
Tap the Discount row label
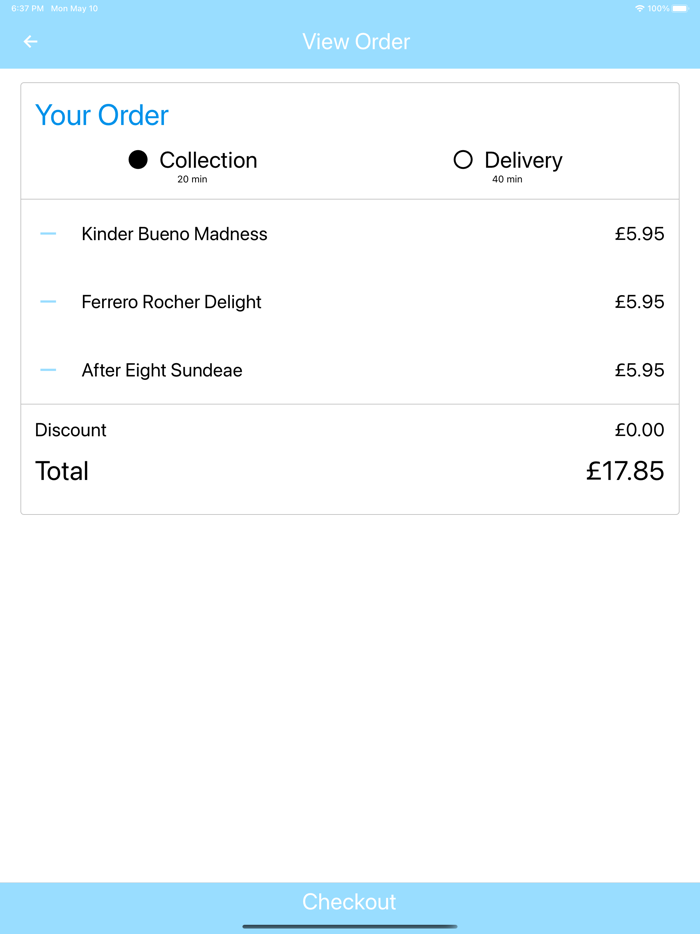point(71,430)
